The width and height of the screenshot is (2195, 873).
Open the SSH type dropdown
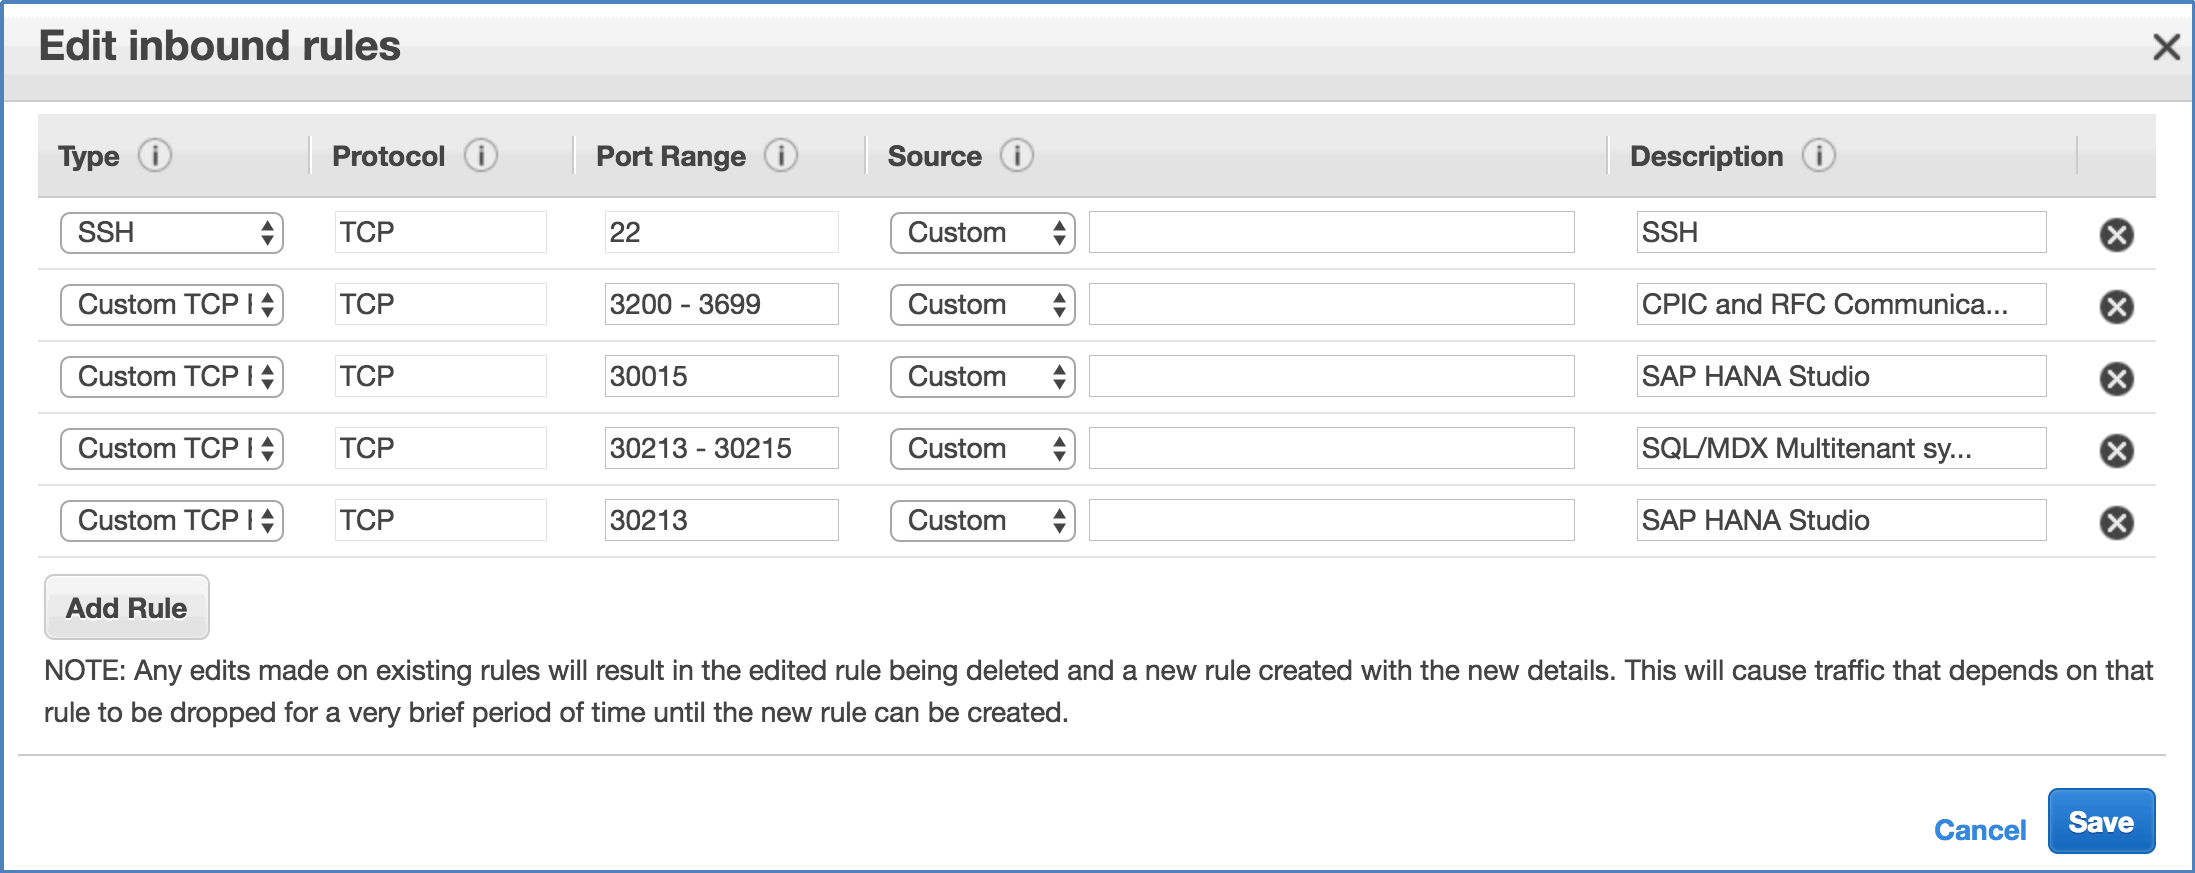click(x=172, y=233)
